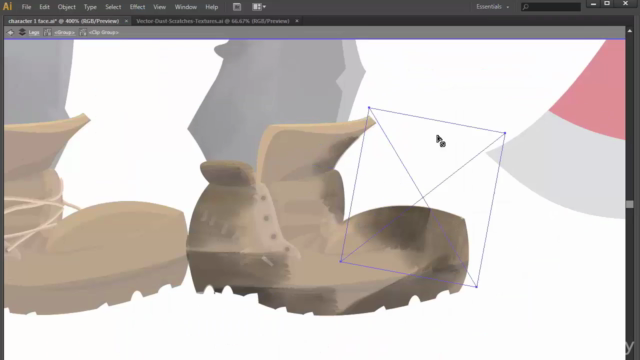Click the Adobe Help search field

[x=551, y=7]
